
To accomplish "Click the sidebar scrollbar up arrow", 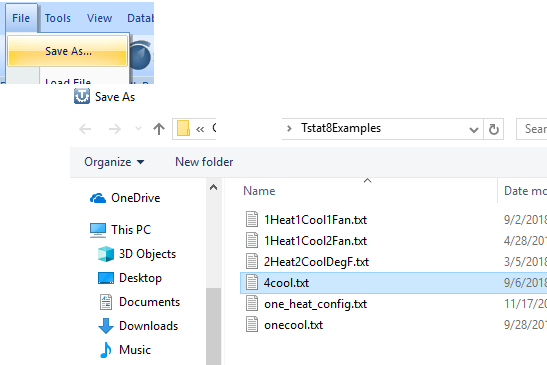I will coord(213,188).
